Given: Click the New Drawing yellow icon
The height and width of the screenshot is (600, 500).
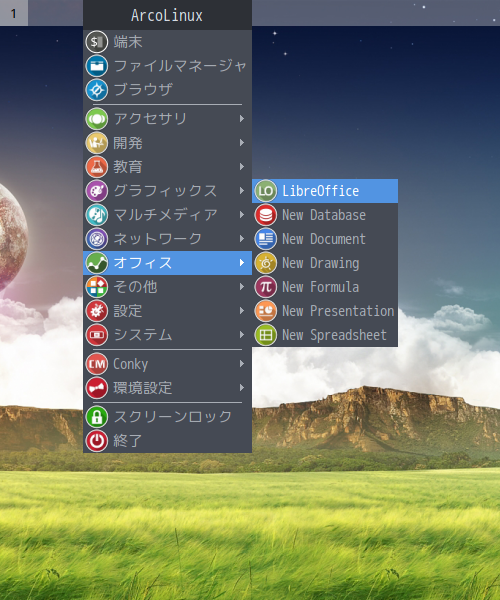Looking at the screenshot, I should point(265,263).
